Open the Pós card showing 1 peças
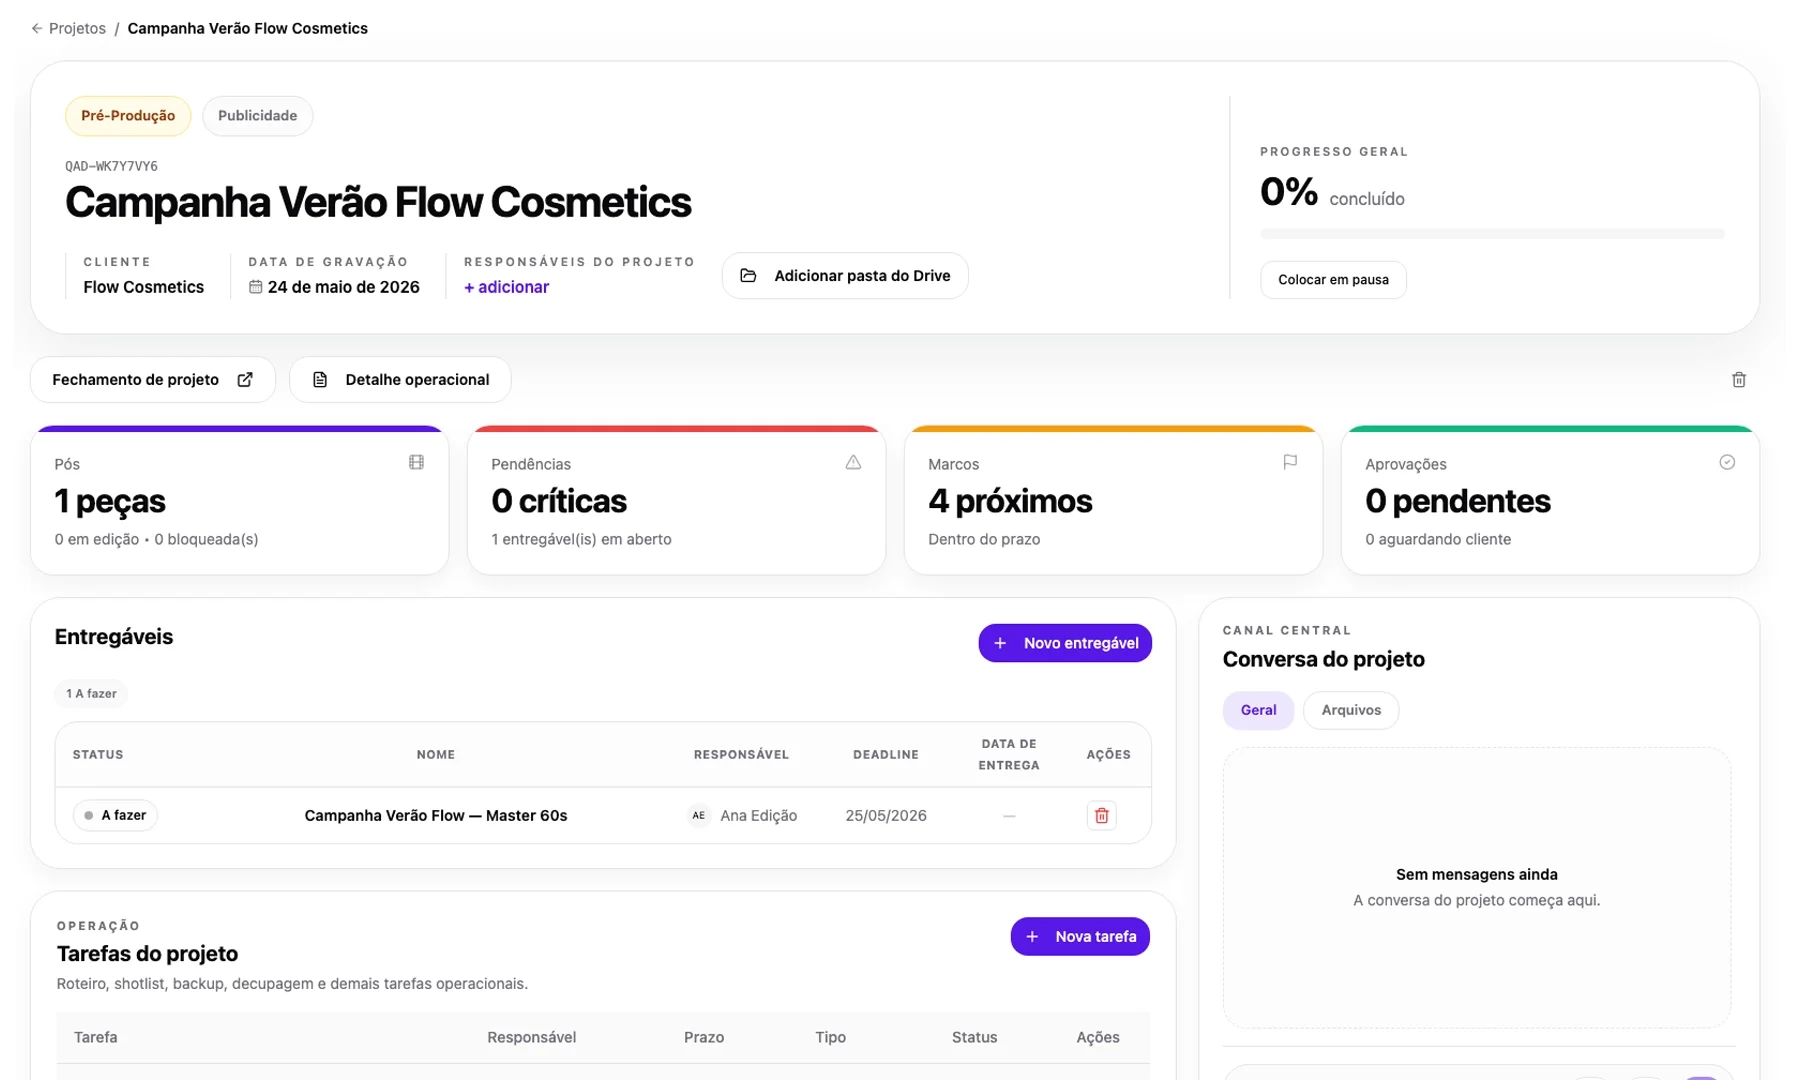Screen dimensions: 1800x1080 click(240, 501)
